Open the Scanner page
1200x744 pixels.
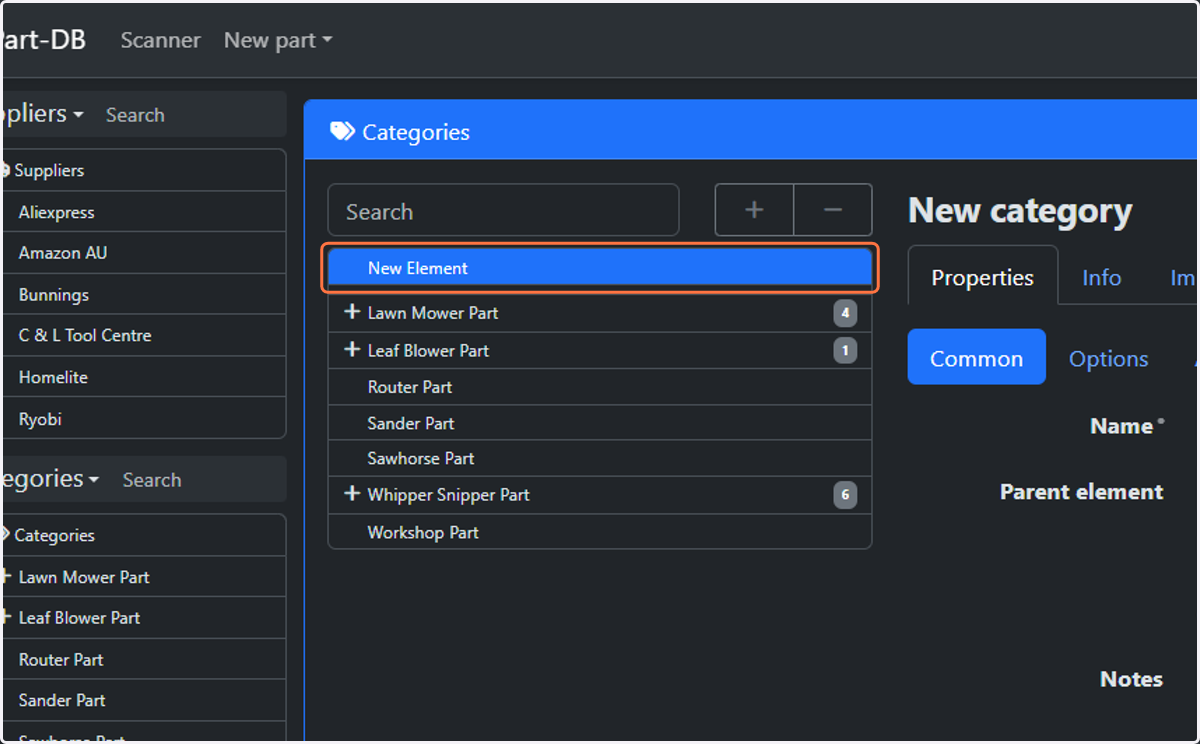160,40
